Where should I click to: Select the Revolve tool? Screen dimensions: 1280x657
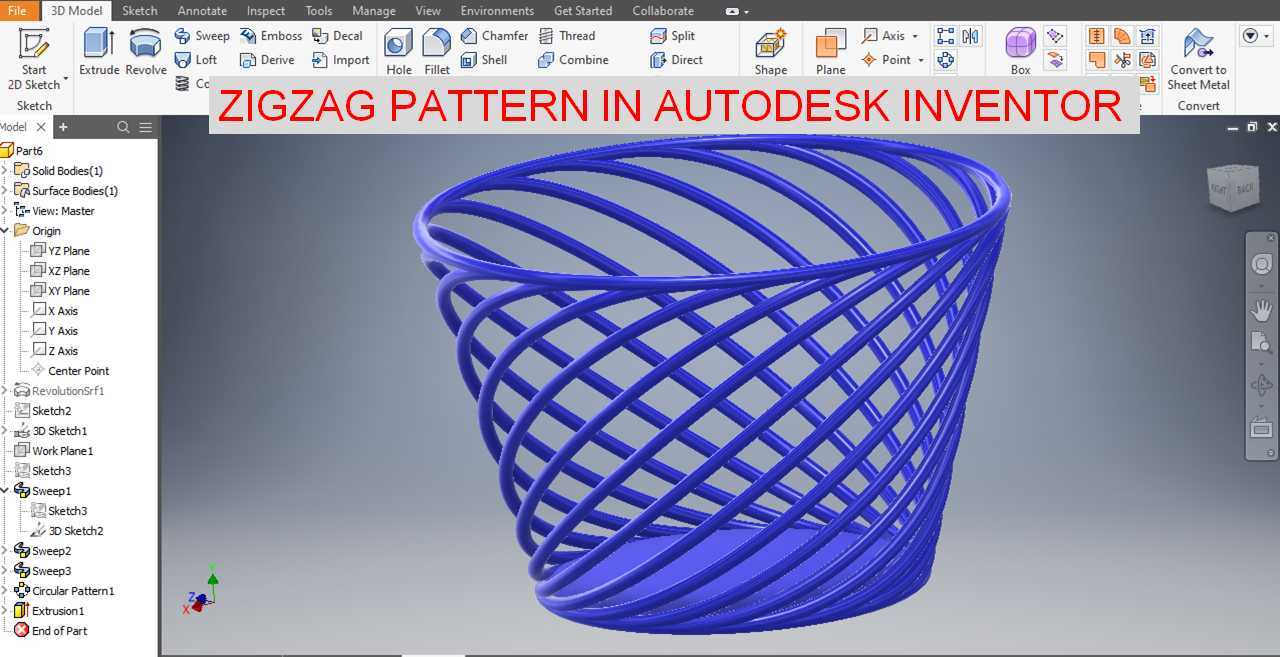click(x=146, y=52)
